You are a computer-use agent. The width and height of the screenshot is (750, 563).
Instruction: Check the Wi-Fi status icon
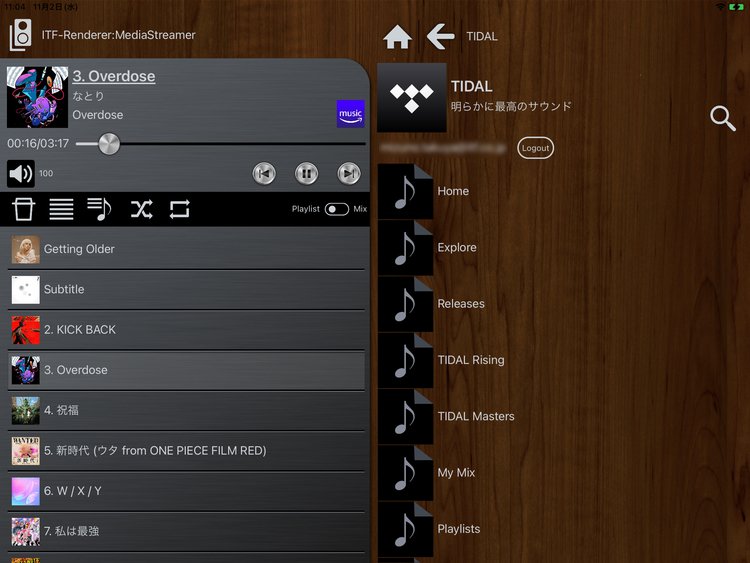[720, 7]
